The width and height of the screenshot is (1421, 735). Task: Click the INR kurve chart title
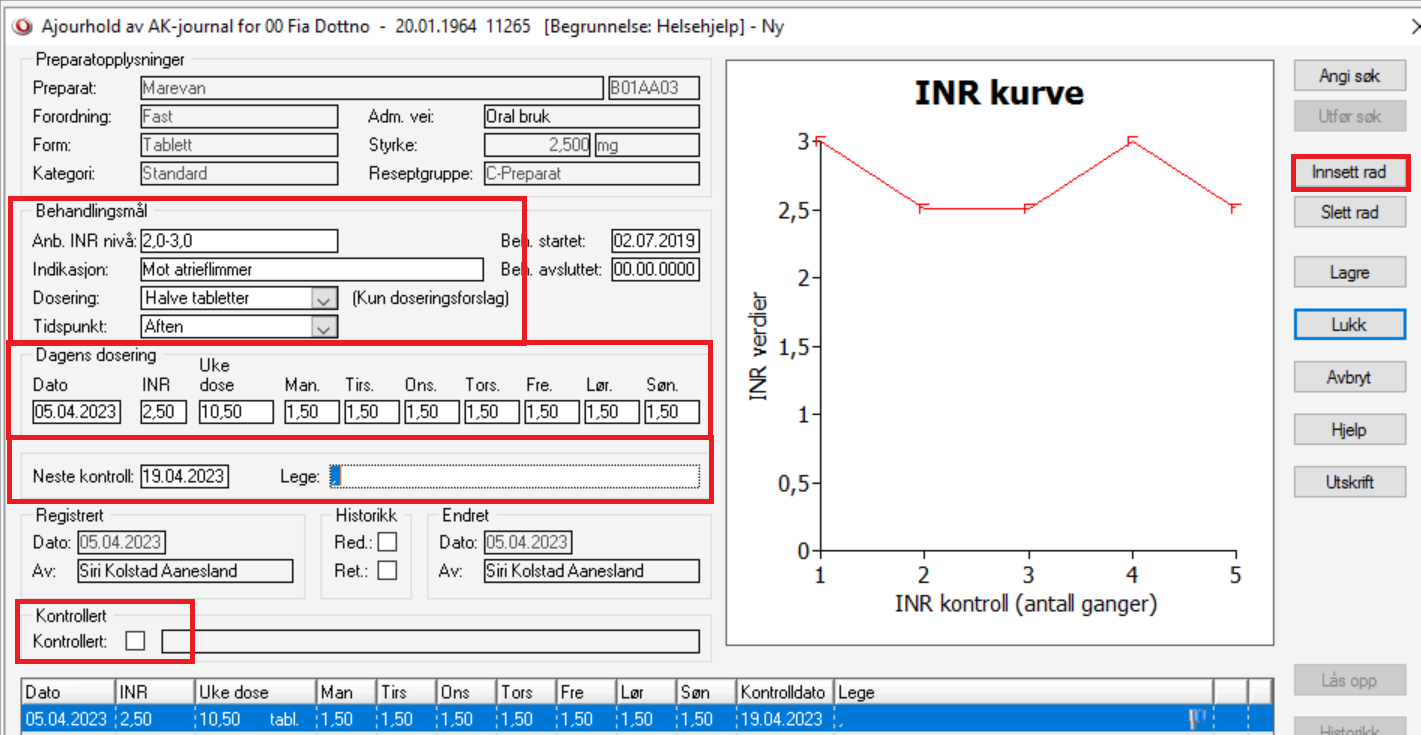(999, 93)
